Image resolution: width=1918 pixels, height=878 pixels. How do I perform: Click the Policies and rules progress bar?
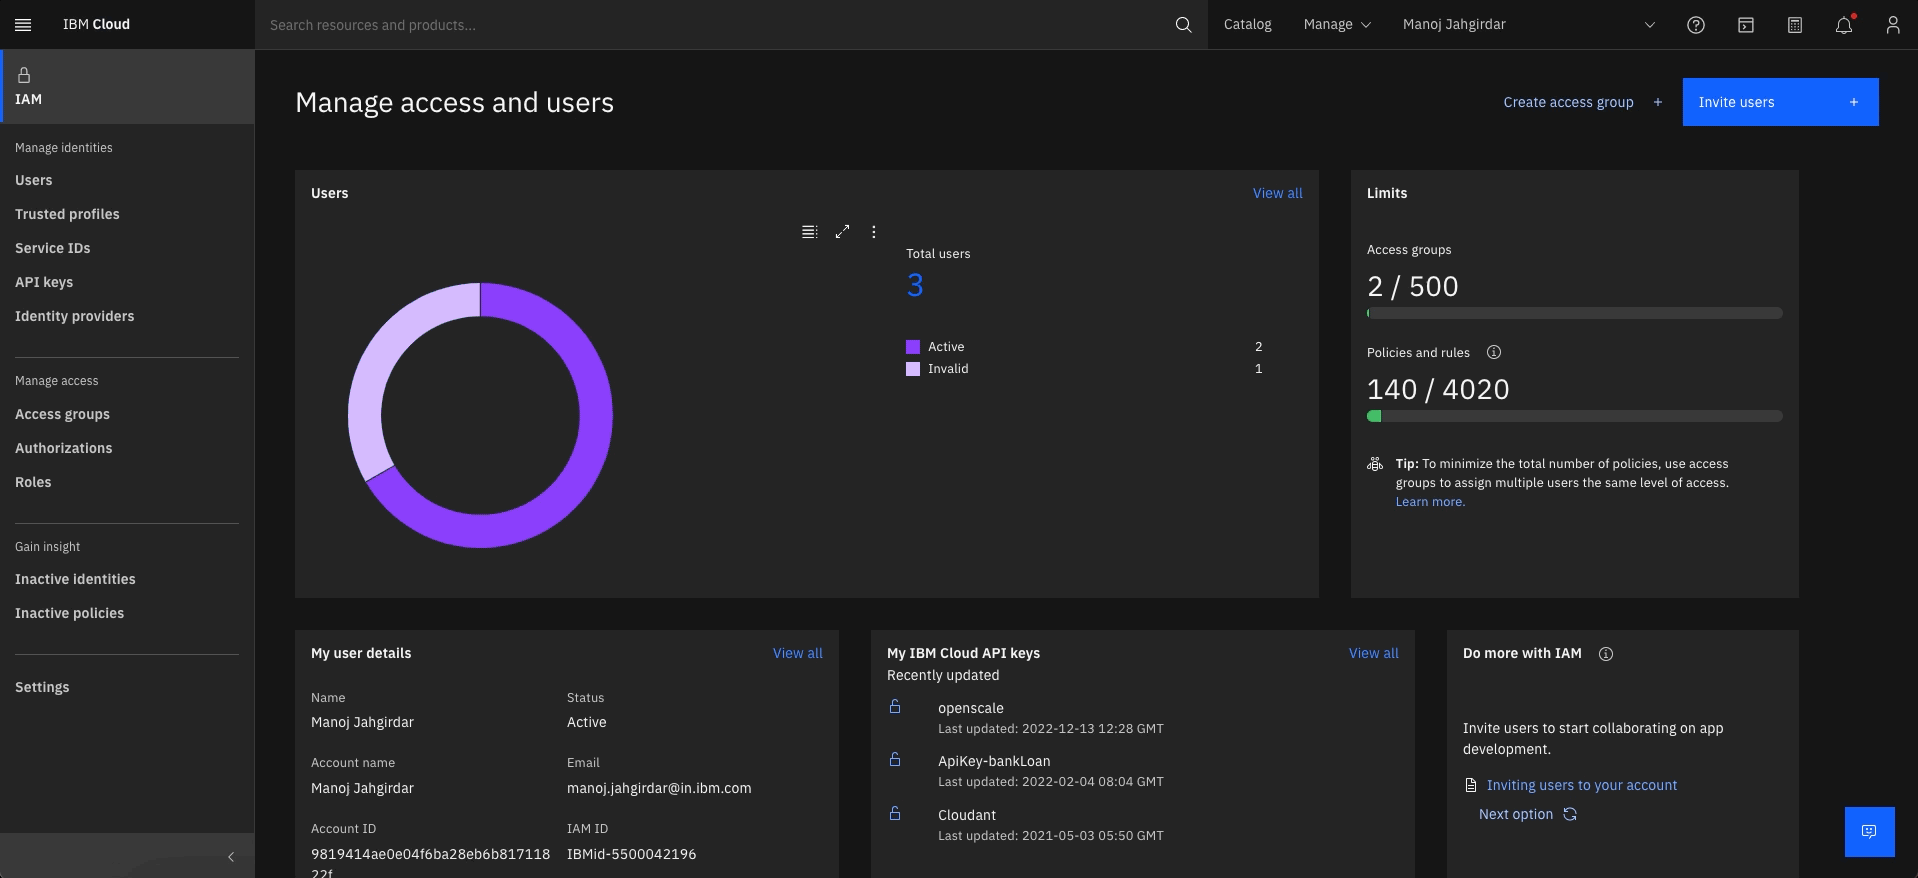tap(1574, 416)
